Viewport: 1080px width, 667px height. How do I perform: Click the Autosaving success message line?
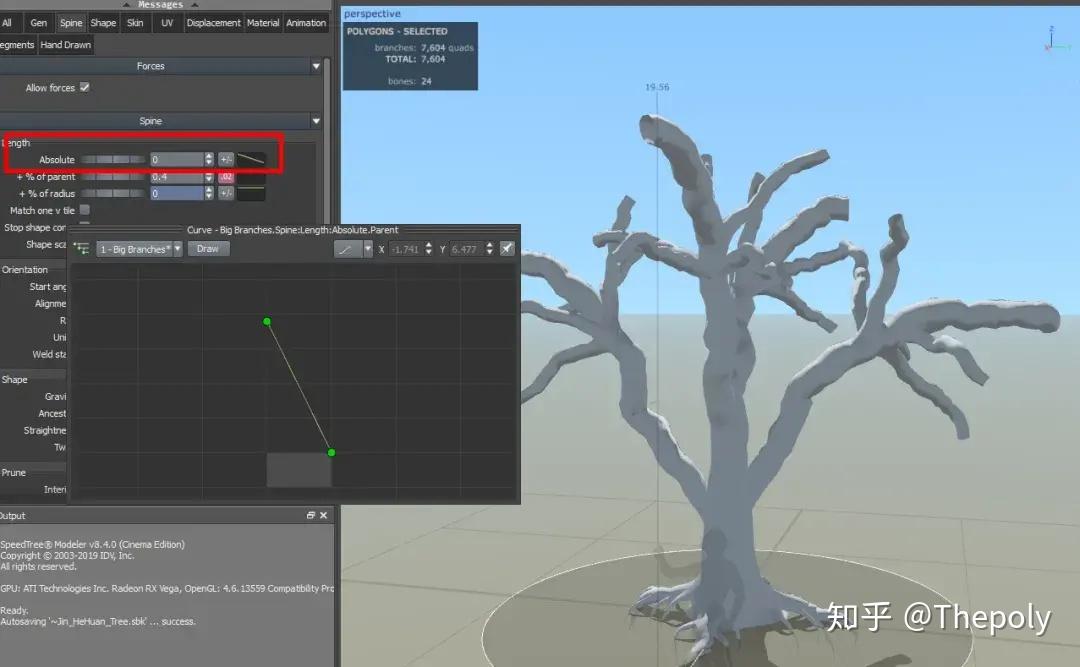click(98, 622)
